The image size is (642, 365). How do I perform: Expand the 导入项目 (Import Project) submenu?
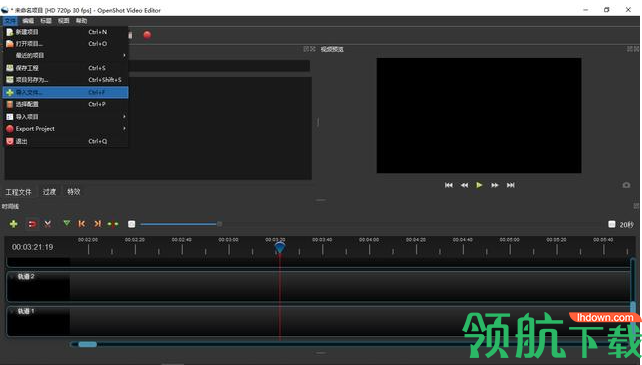click(66, 117)
